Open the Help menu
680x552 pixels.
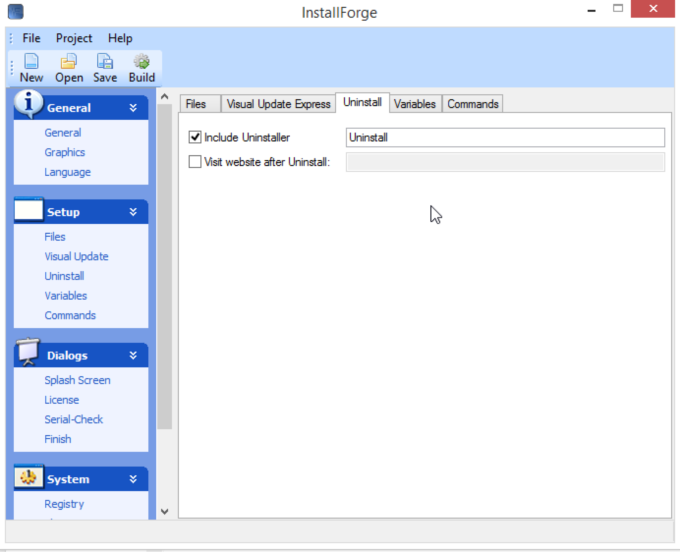[x=120, y=38]
